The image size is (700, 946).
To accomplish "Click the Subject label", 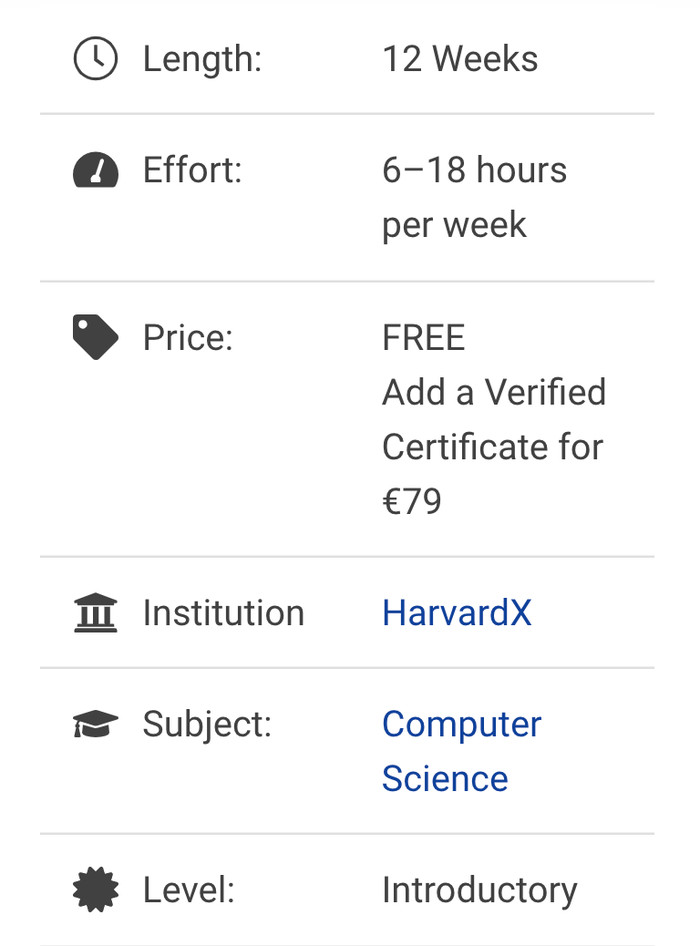I will pyautogui.click(x=207, y=724).
